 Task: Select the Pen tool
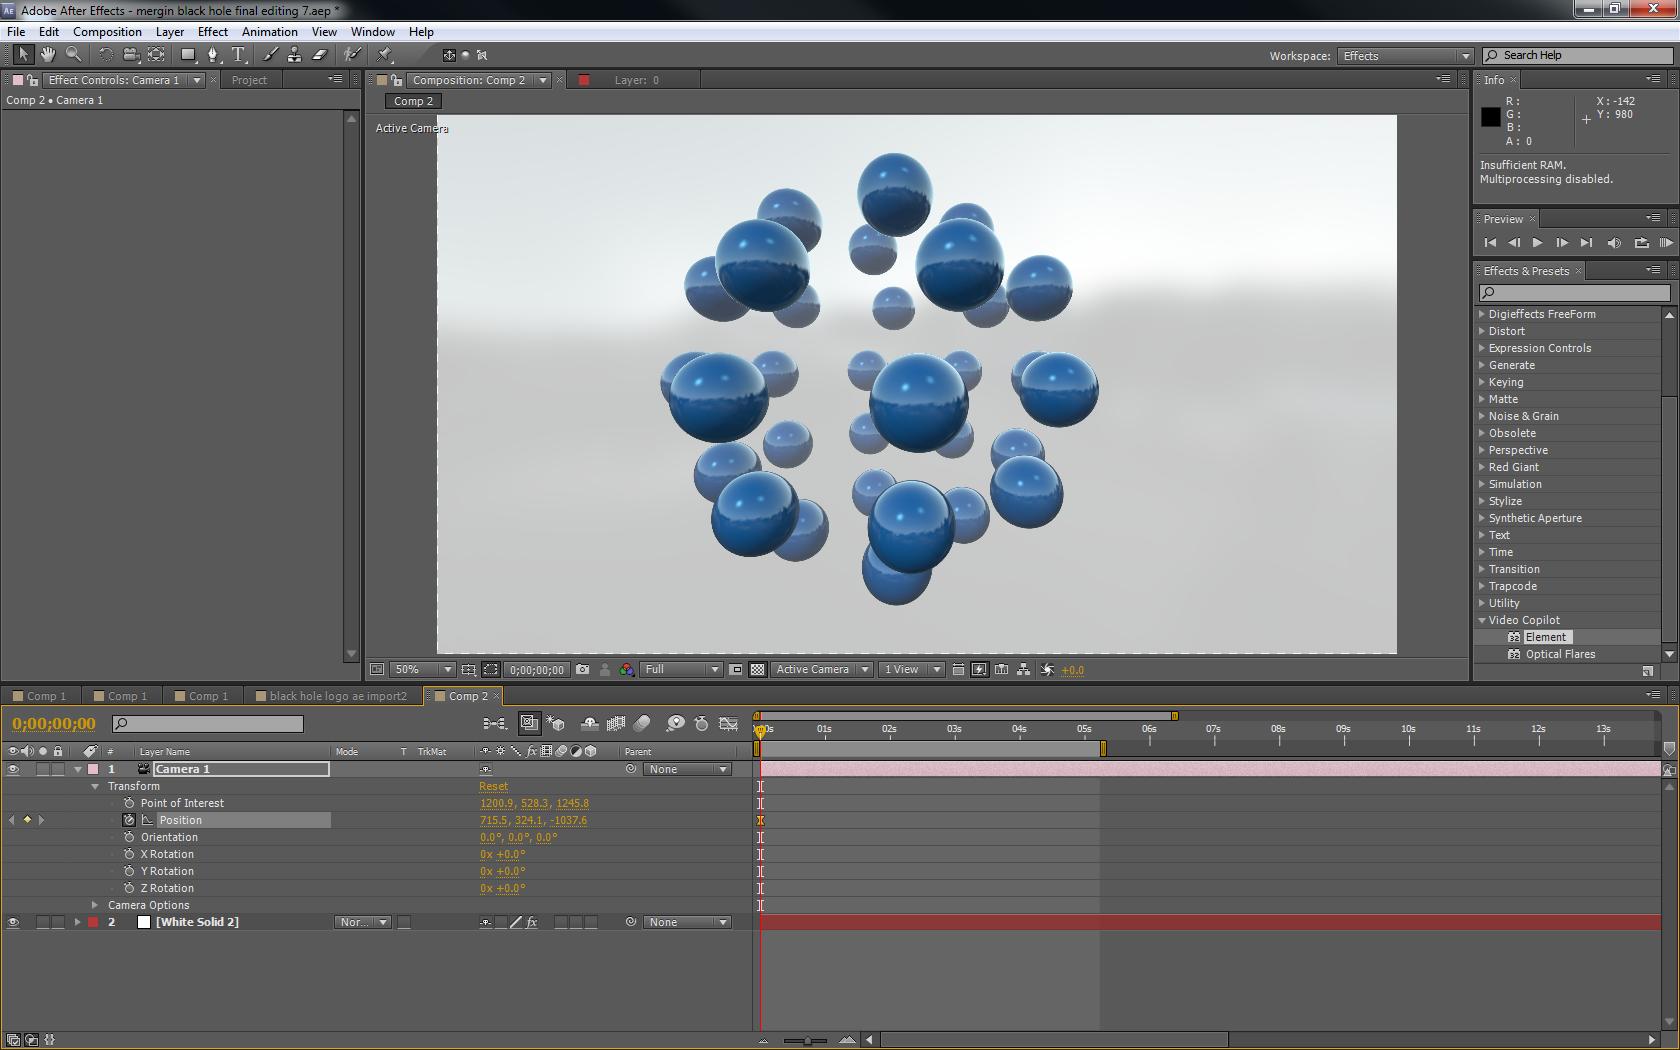[x=212, y=54]
